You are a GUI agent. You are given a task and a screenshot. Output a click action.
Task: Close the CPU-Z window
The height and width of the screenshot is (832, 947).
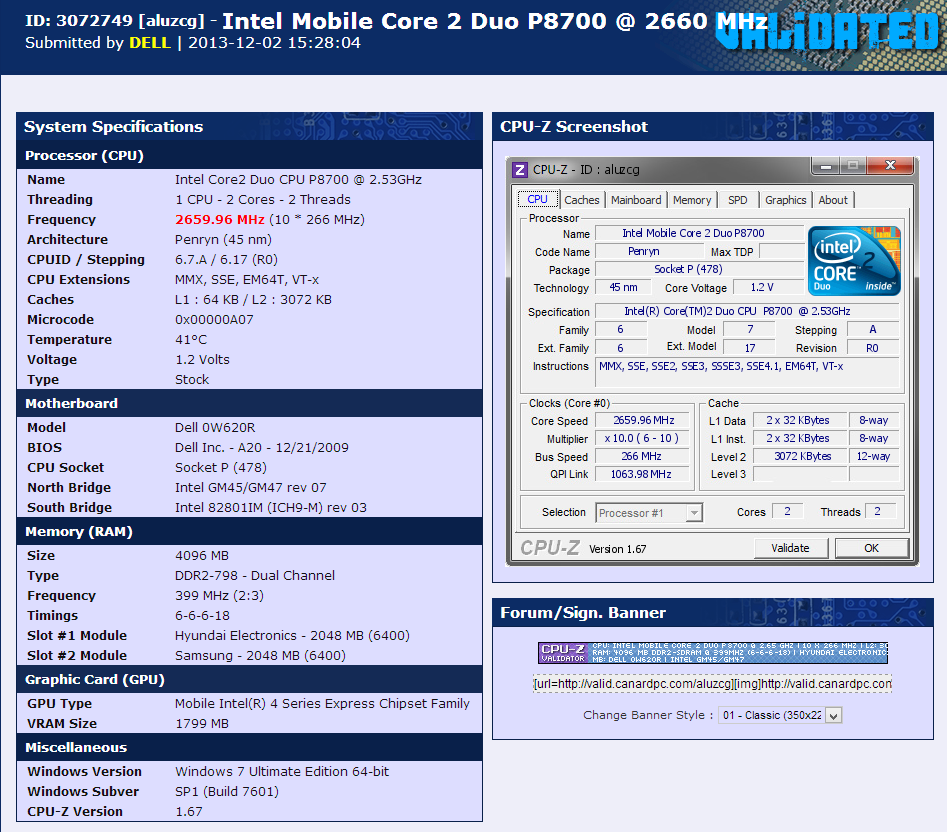pos(890,165)
